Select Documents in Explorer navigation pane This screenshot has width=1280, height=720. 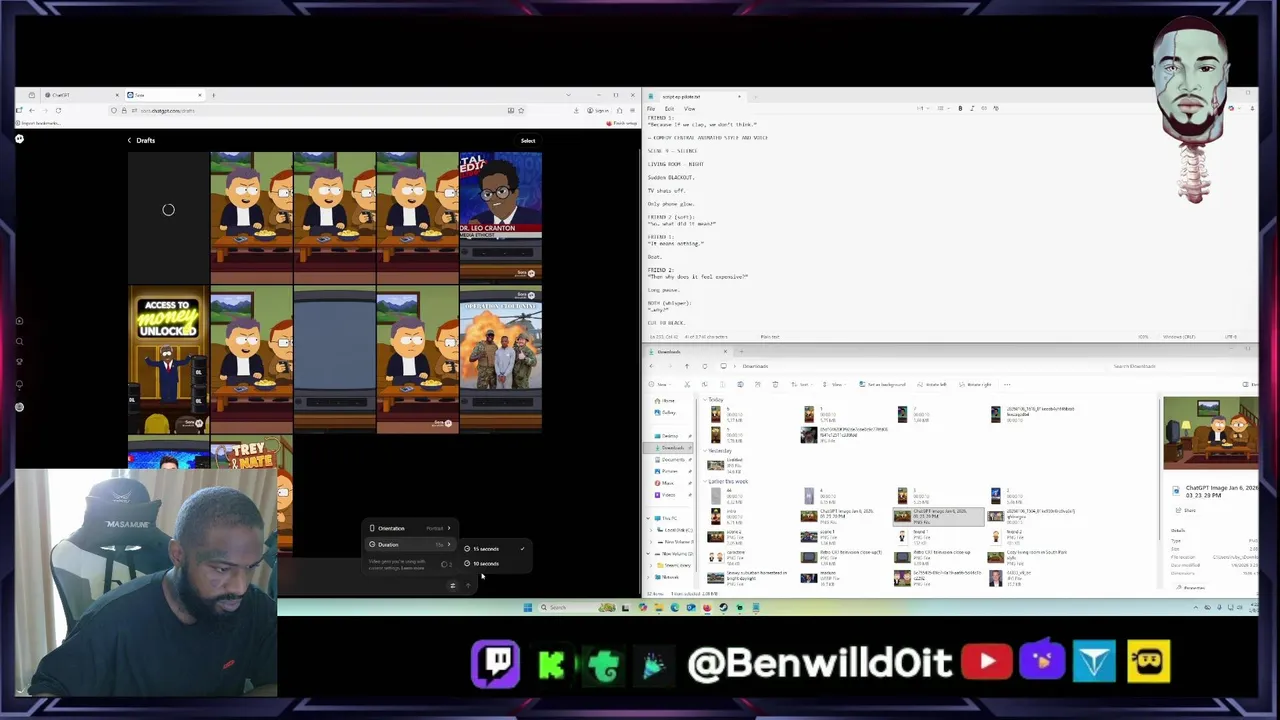673,459
